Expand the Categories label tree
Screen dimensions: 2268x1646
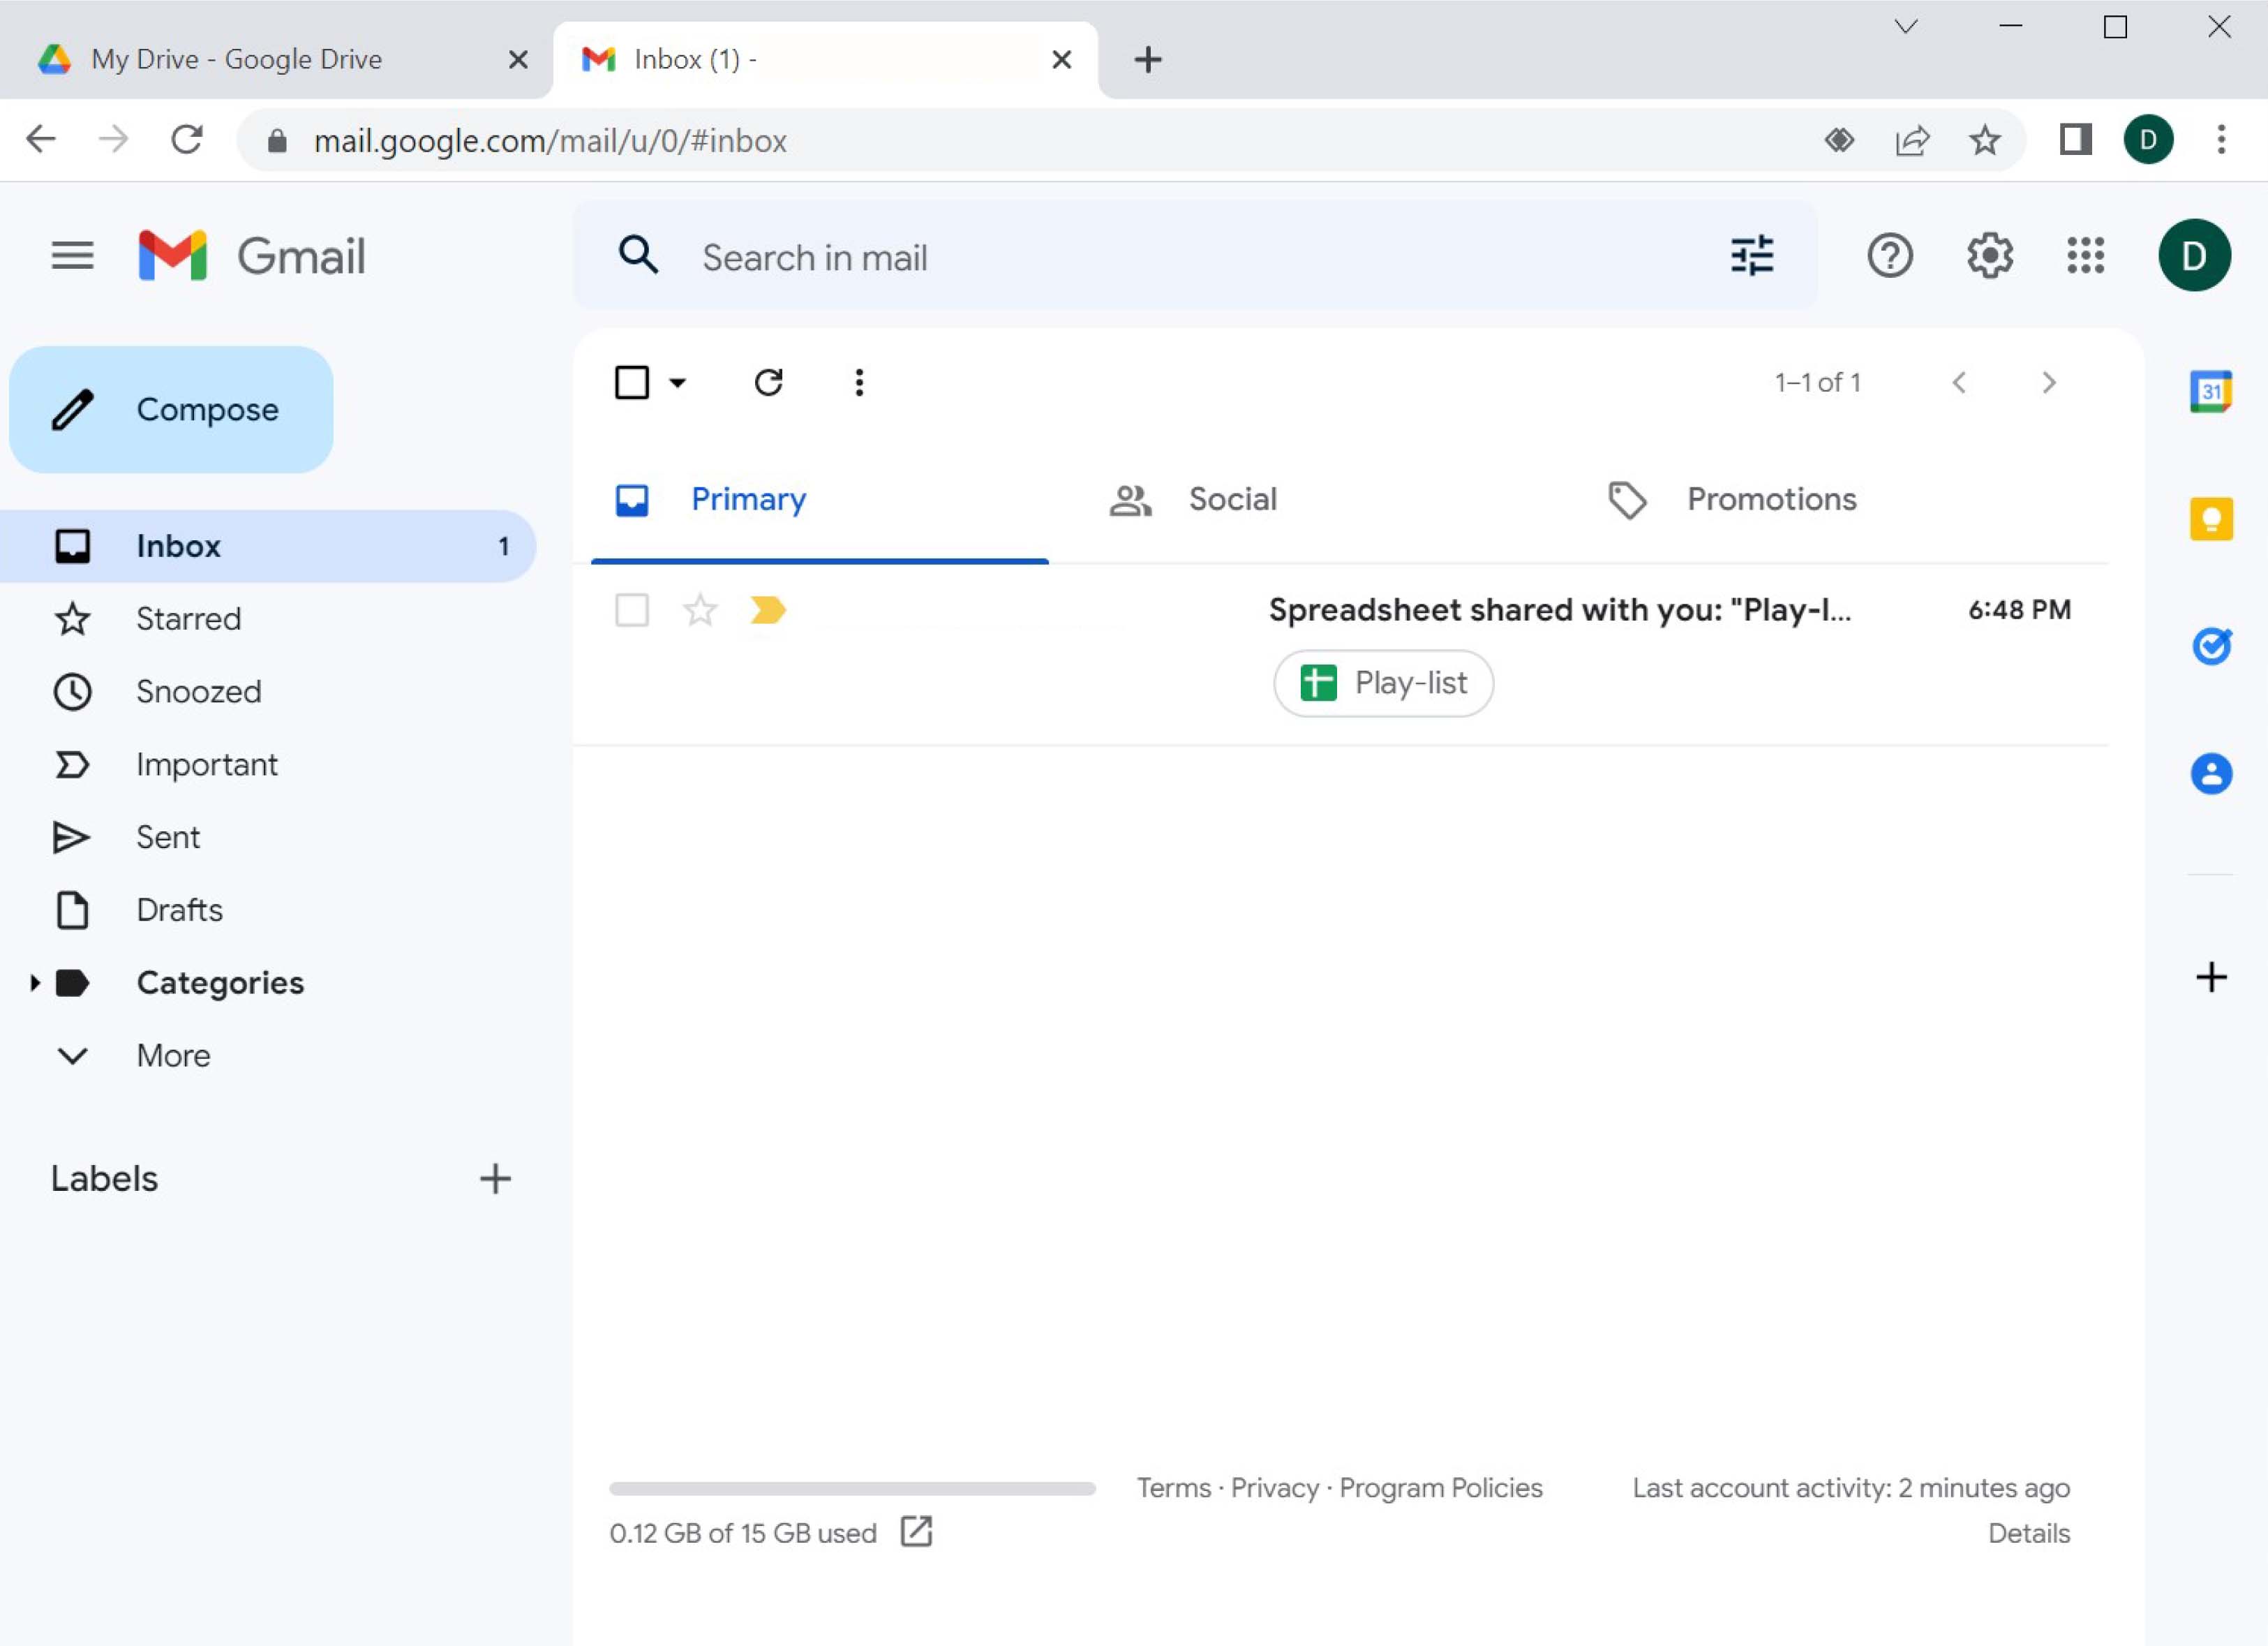click(35, 983)
